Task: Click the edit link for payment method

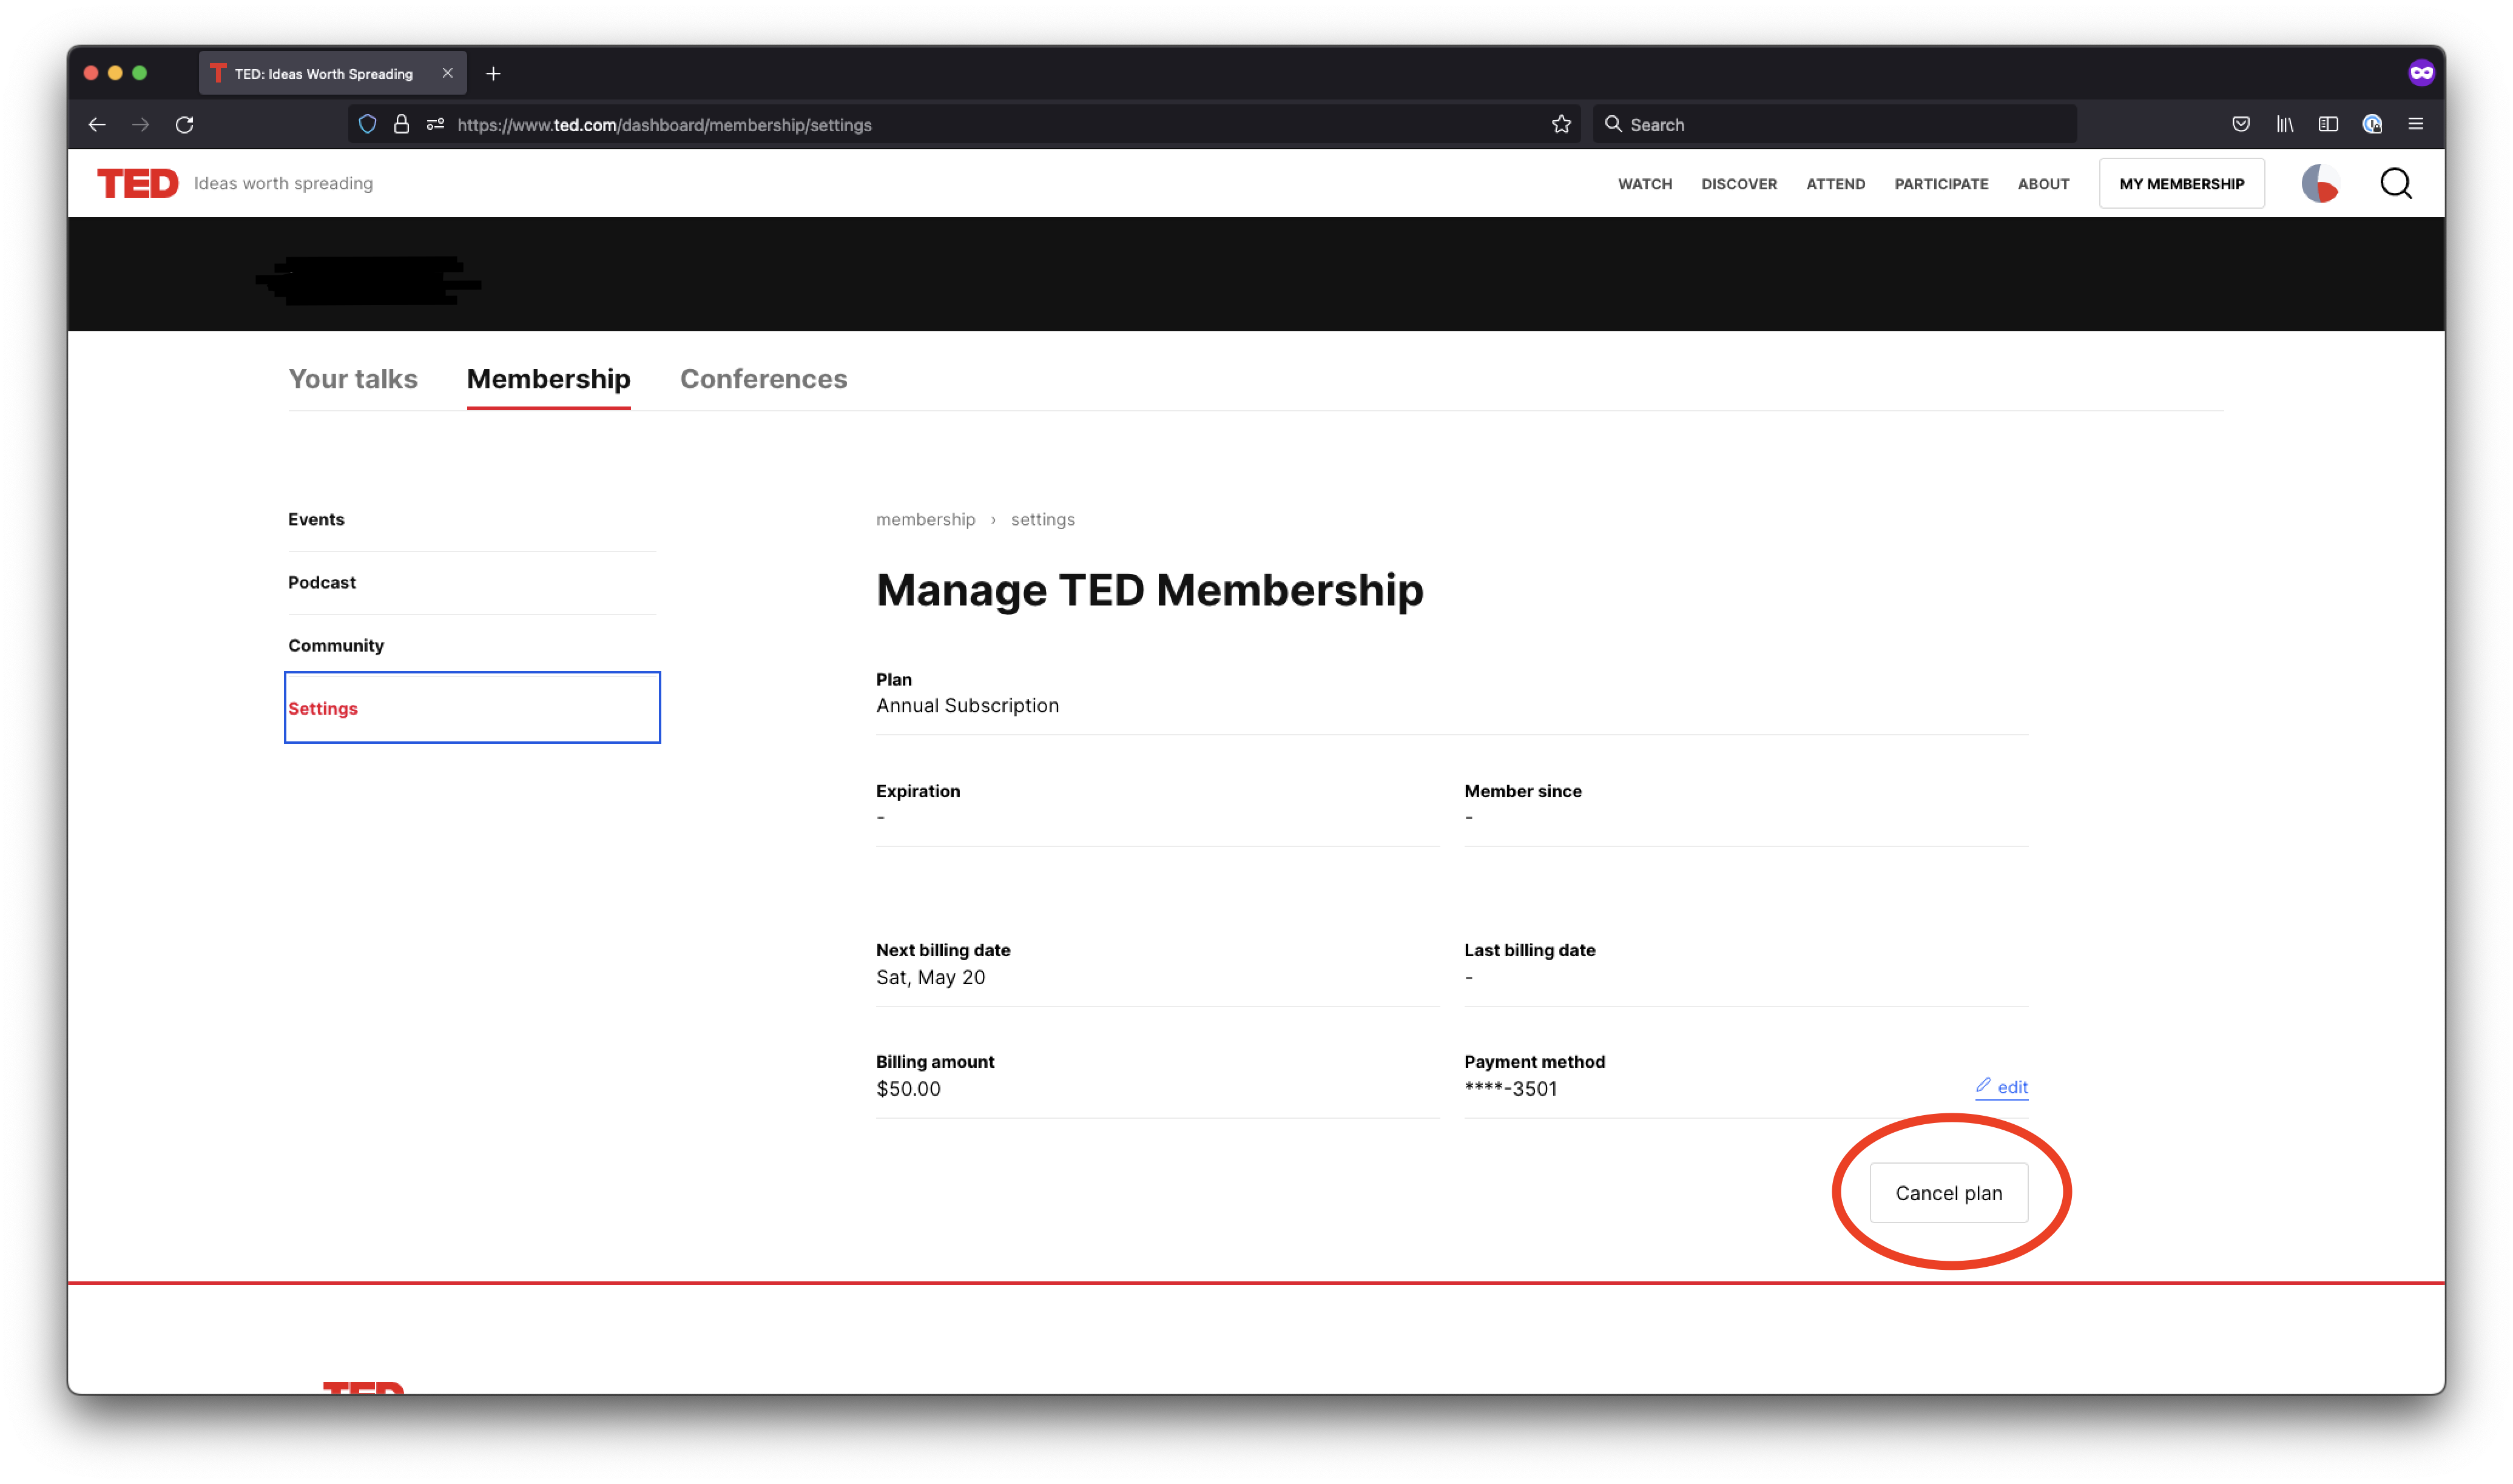Action: tap(2003, 1085)
